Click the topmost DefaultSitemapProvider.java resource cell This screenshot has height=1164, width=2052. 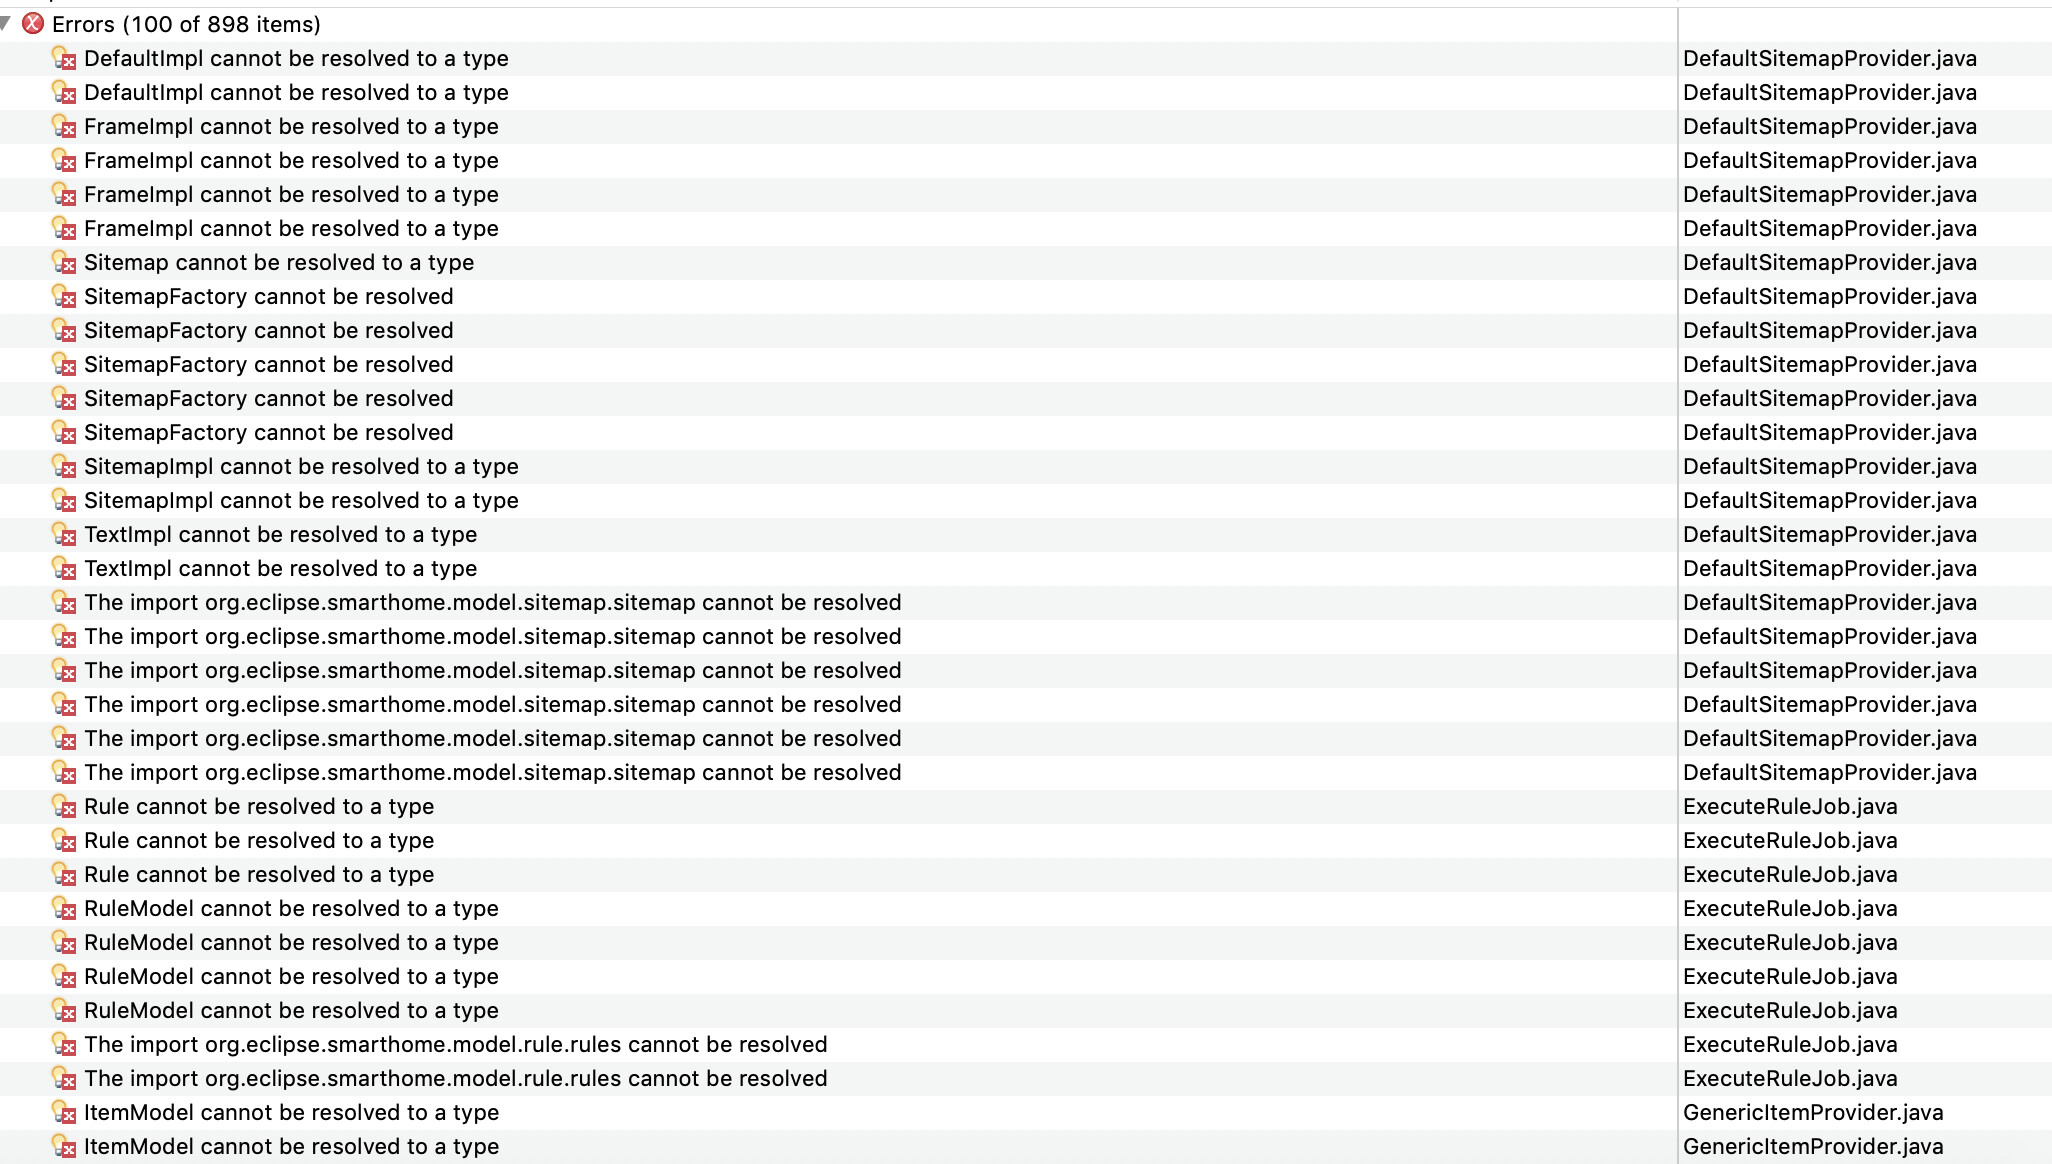click(1829, 59)
